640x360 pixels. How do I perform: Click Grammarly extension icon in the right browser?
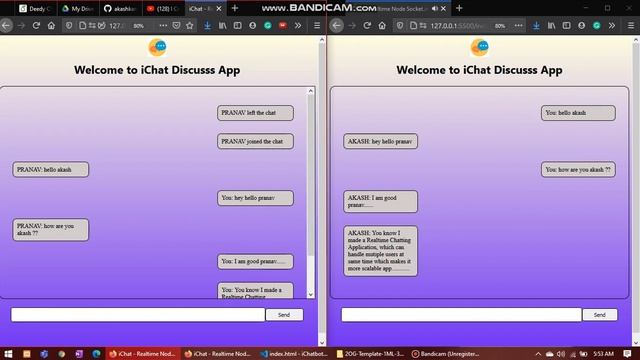pyautogui.click(x=597, y=26)
